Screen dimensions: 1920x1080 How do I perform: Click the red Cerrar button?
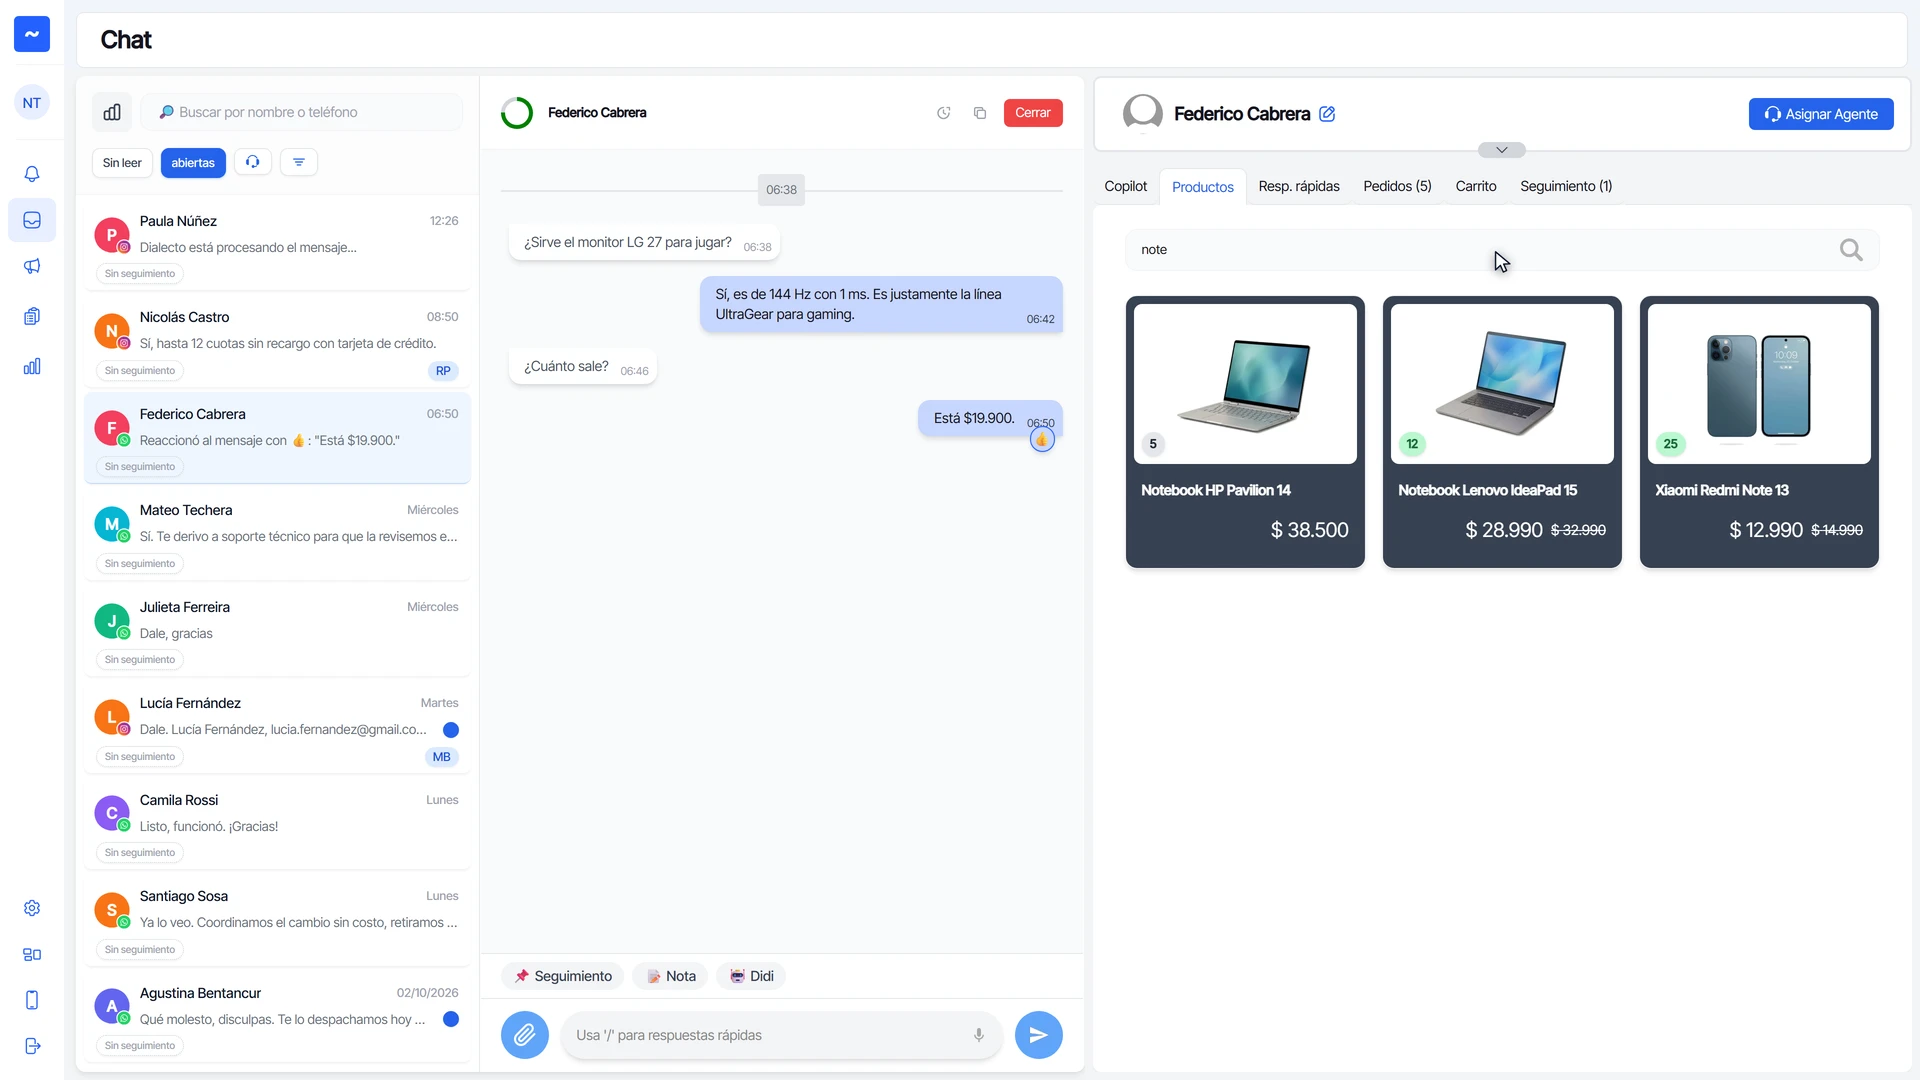(x=1033, y=113)
